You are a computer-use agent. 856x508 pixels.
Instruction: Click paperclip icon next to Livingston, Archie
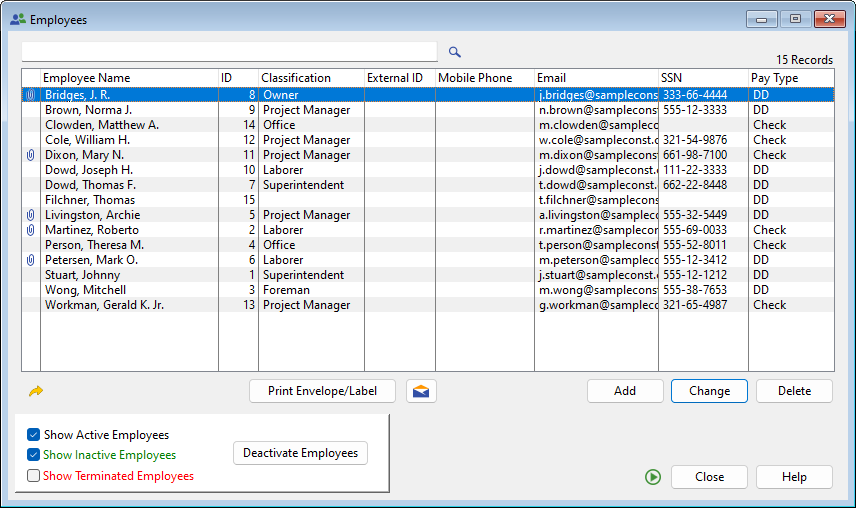pyautogui.click(x=30, y=215)
